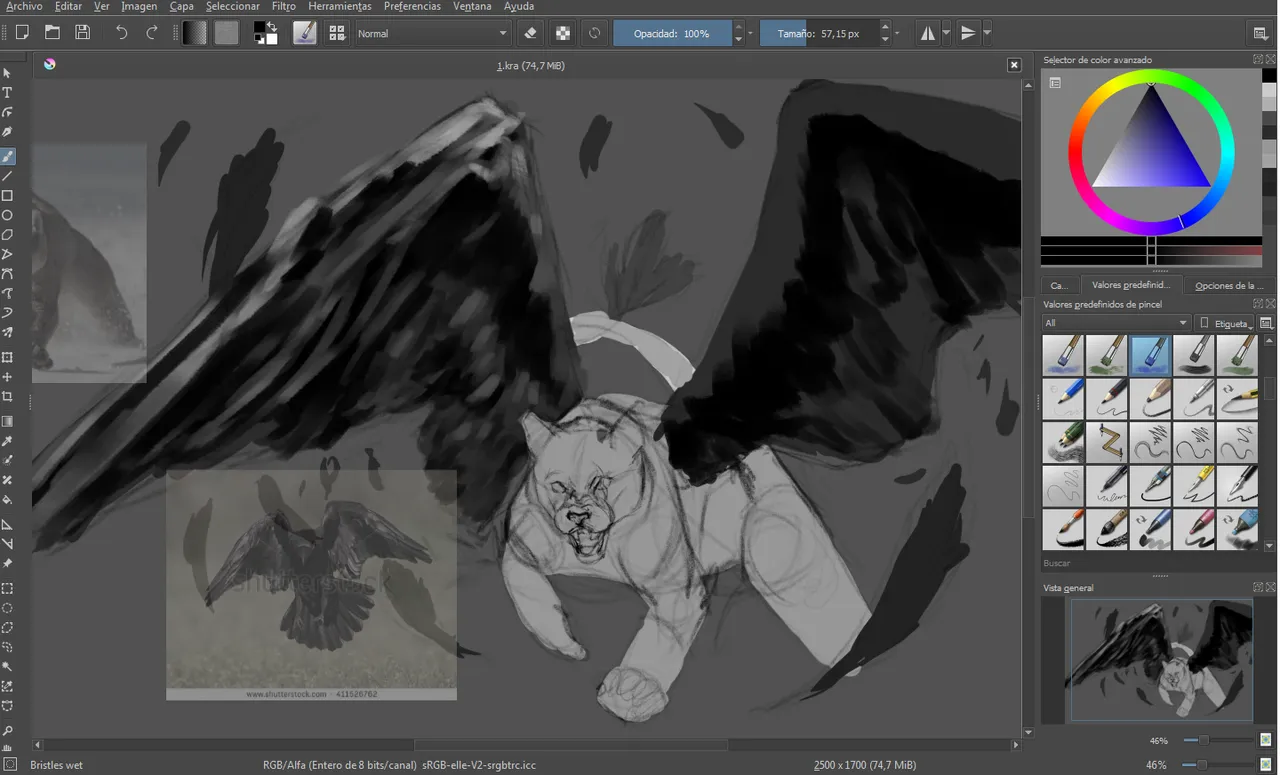Open the gradient fill chooser

coord(195,33)
